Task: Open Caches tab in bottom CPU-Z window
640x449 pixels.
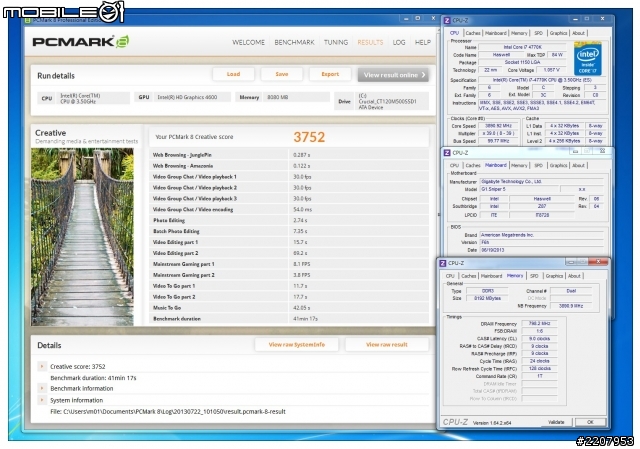Action: [469, 276]
